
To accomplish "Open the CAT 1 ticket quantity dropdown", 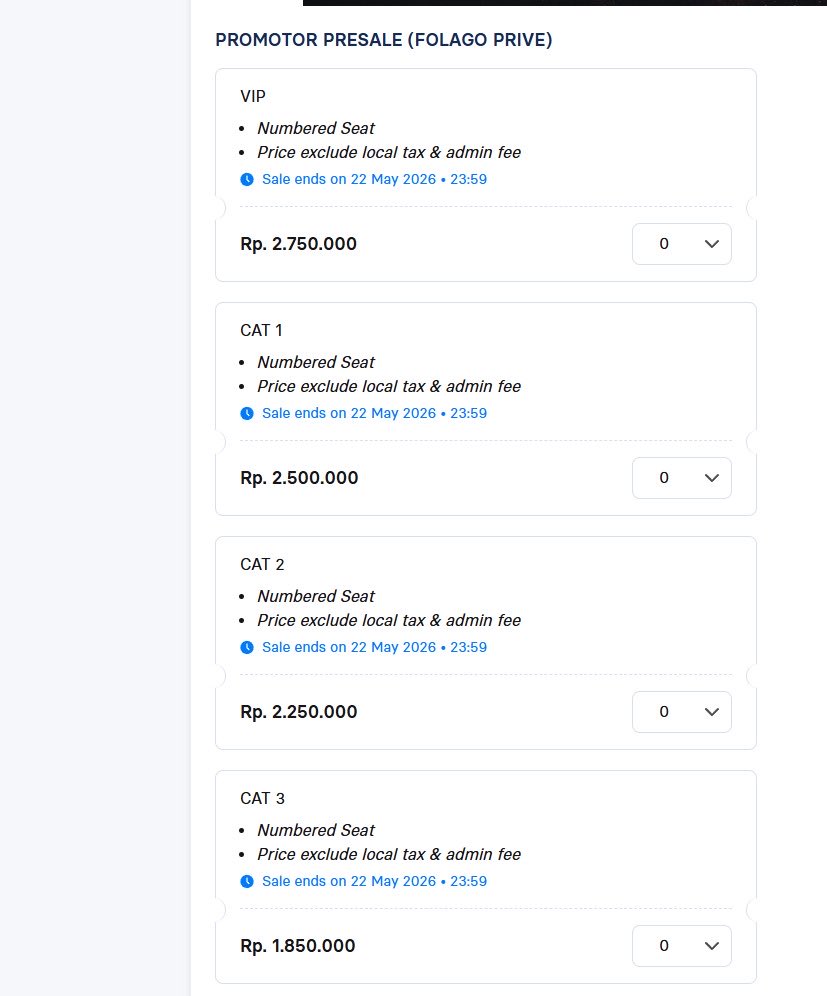I will 682,478.
